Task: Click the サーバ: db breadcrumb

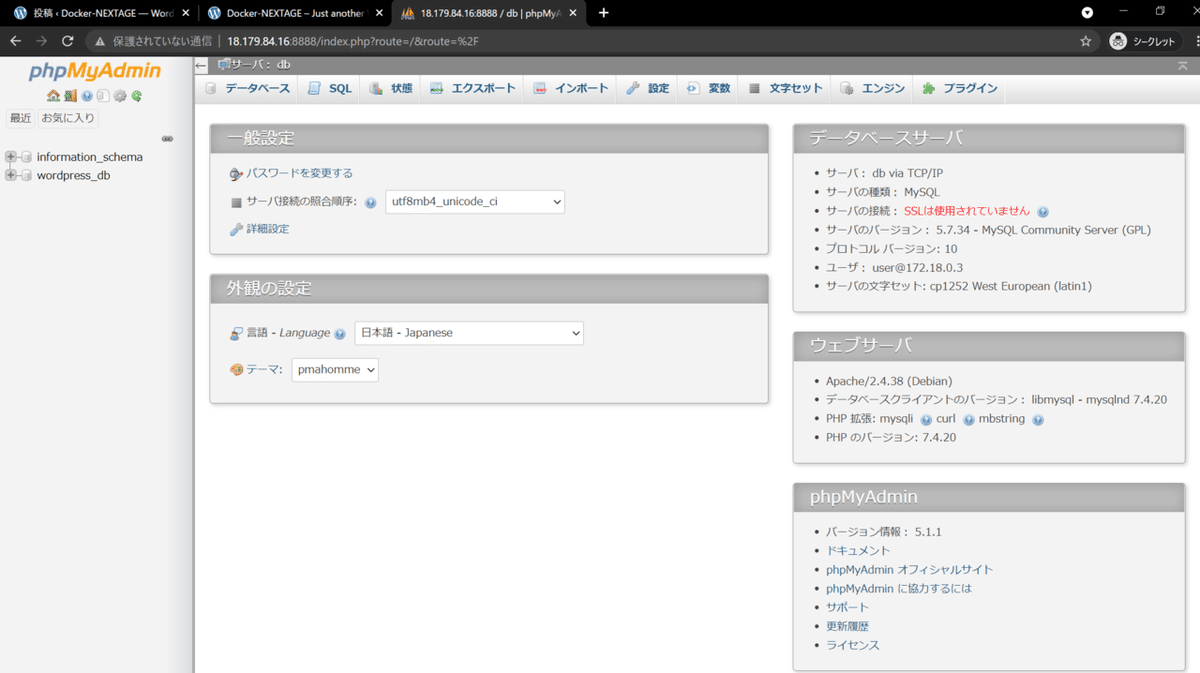Action: coord(260,65)
